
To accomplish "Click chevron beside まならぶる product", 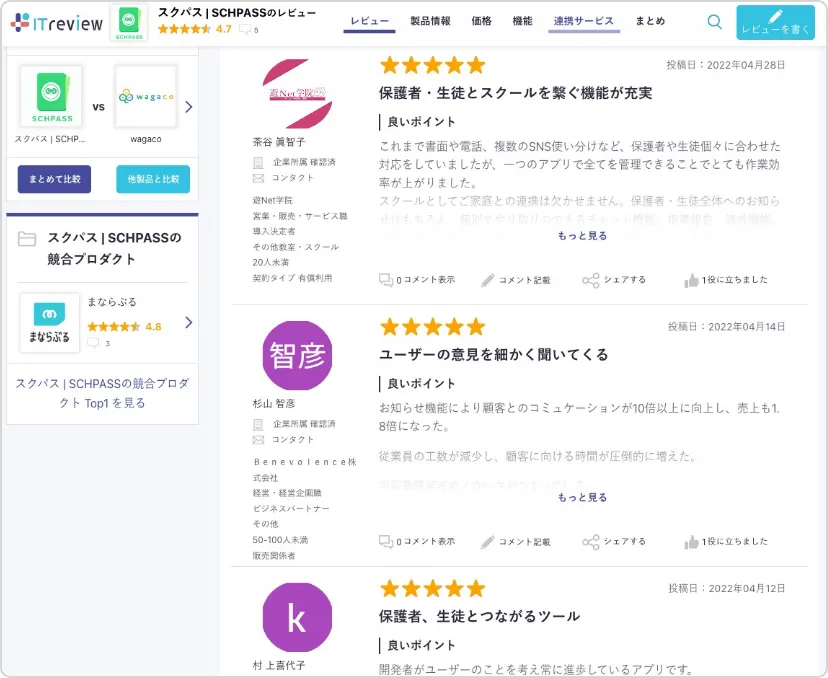I will pyautogui.click(x=189, y=322).
